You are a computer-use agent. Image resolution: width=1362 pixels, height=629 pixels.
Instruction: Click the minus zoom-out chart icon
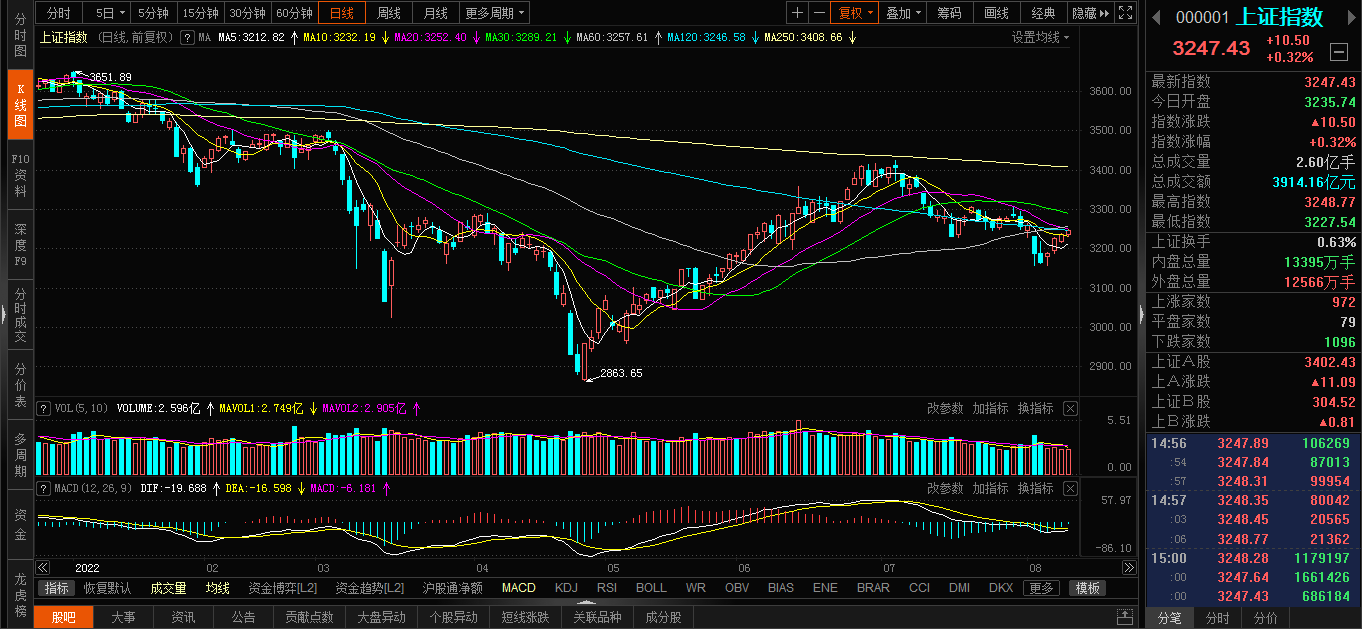coord(819,13)
